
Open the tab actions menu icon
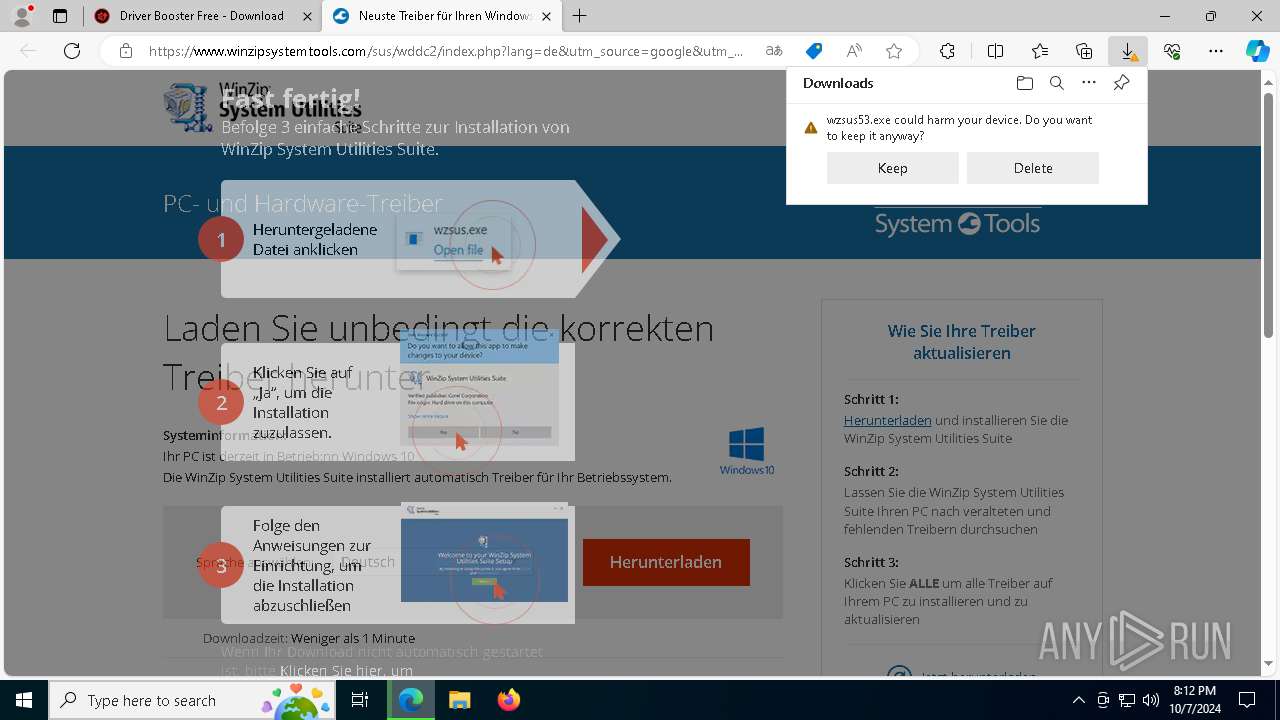click(x=60, y=16)
